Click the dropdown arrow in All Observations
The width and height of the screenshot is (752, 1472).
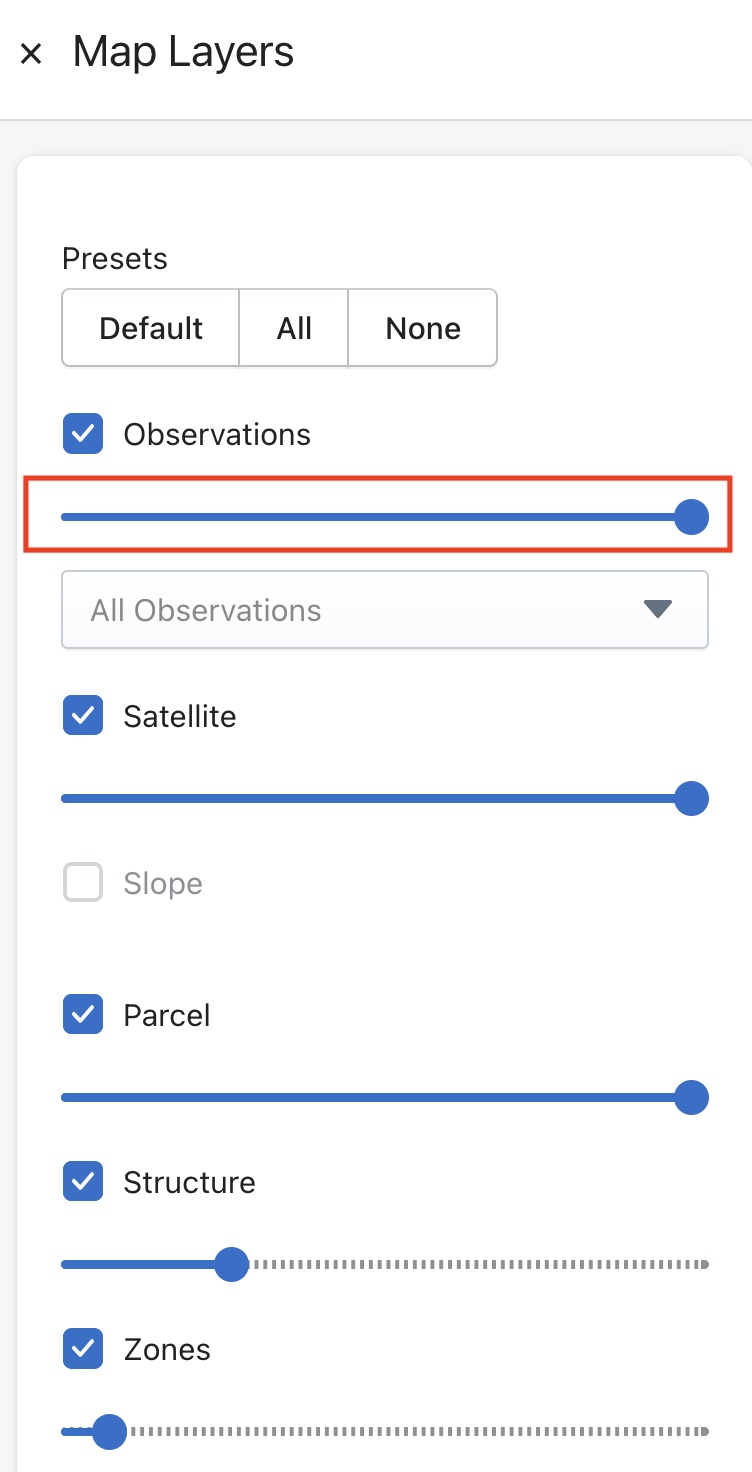point(657,609)
